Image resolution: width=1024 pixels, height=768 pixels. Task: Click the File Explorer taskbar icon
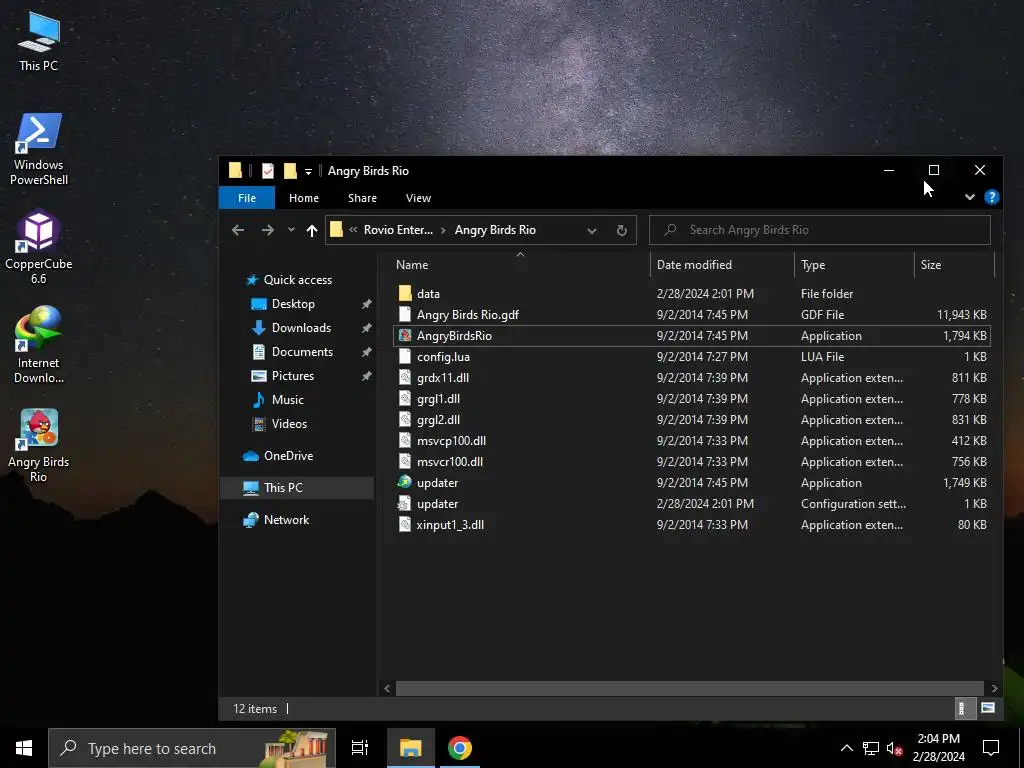411,748
